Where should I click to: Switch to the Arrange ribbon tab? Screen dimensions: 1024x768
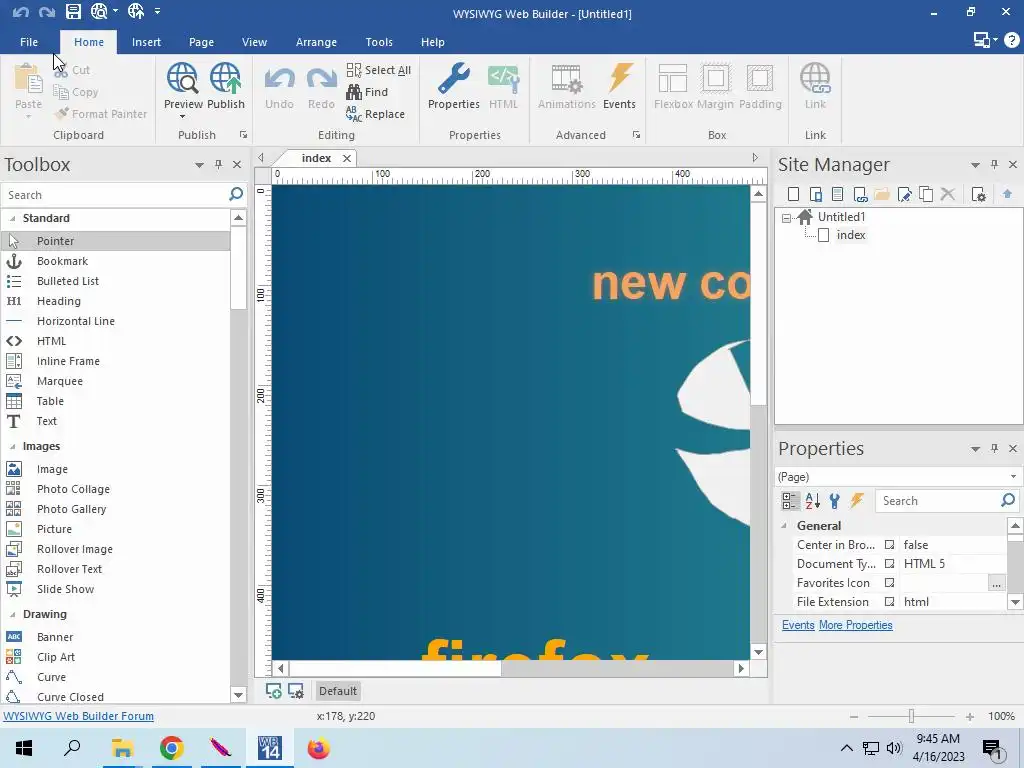[x=316, y=42]
